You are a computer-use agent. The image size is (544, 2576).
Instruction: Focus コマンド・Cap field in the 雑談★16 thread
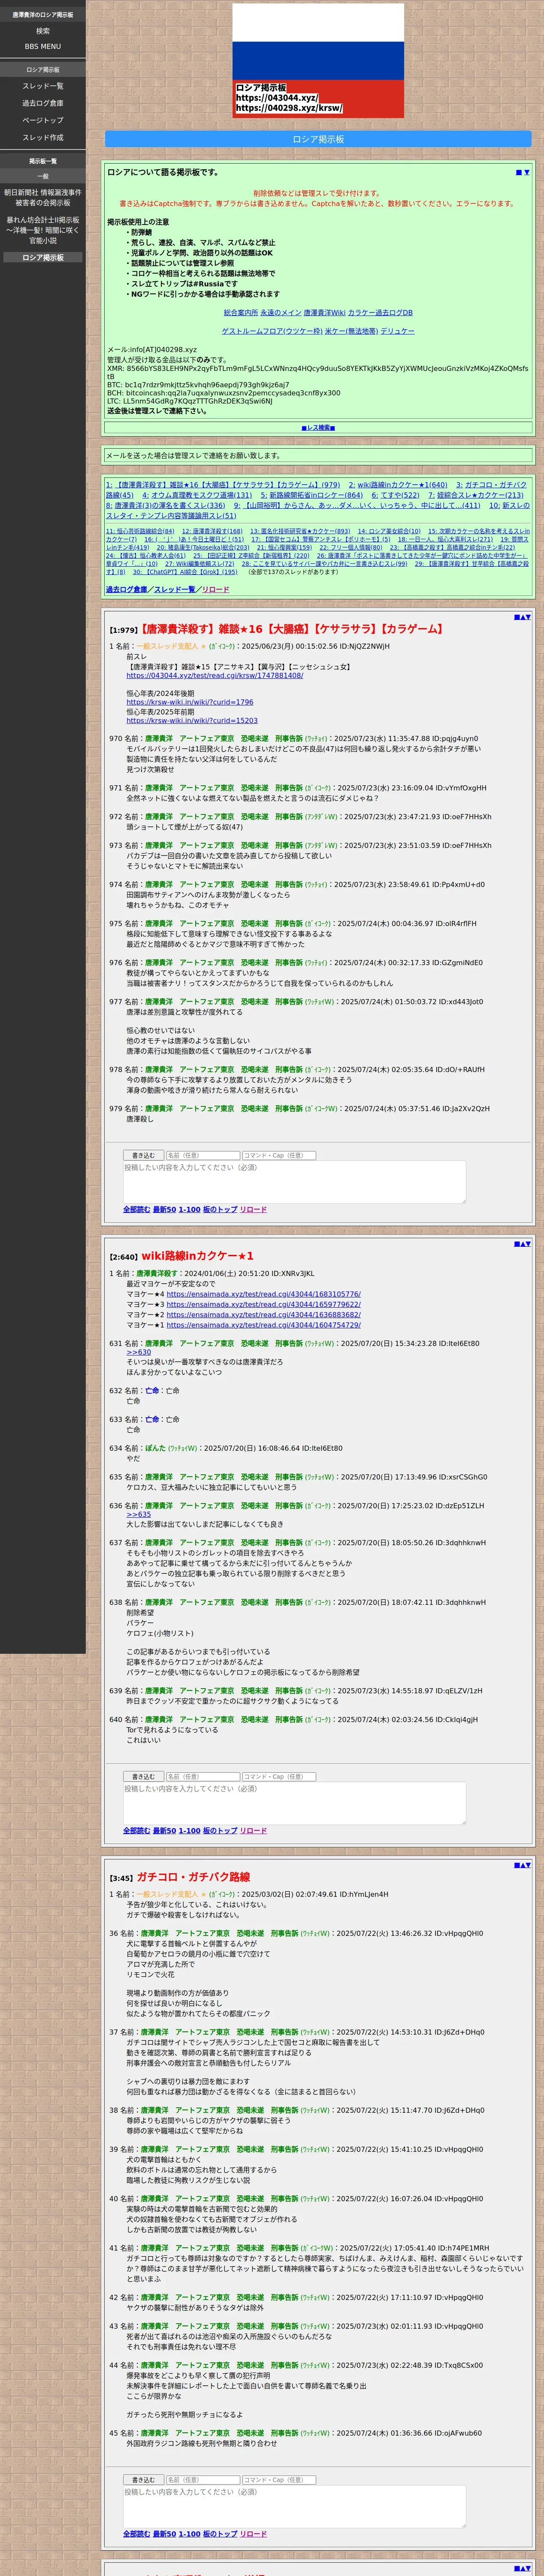[279, 1155]
